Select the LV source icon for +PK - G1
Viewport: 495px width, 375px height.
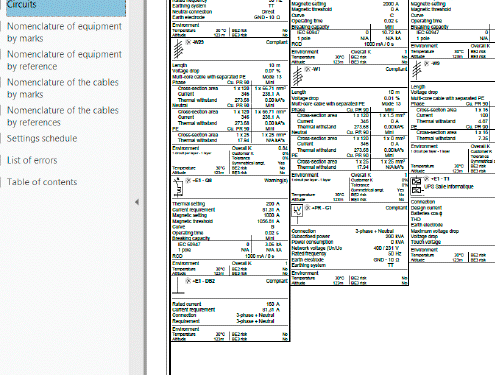tap(297, 213)
